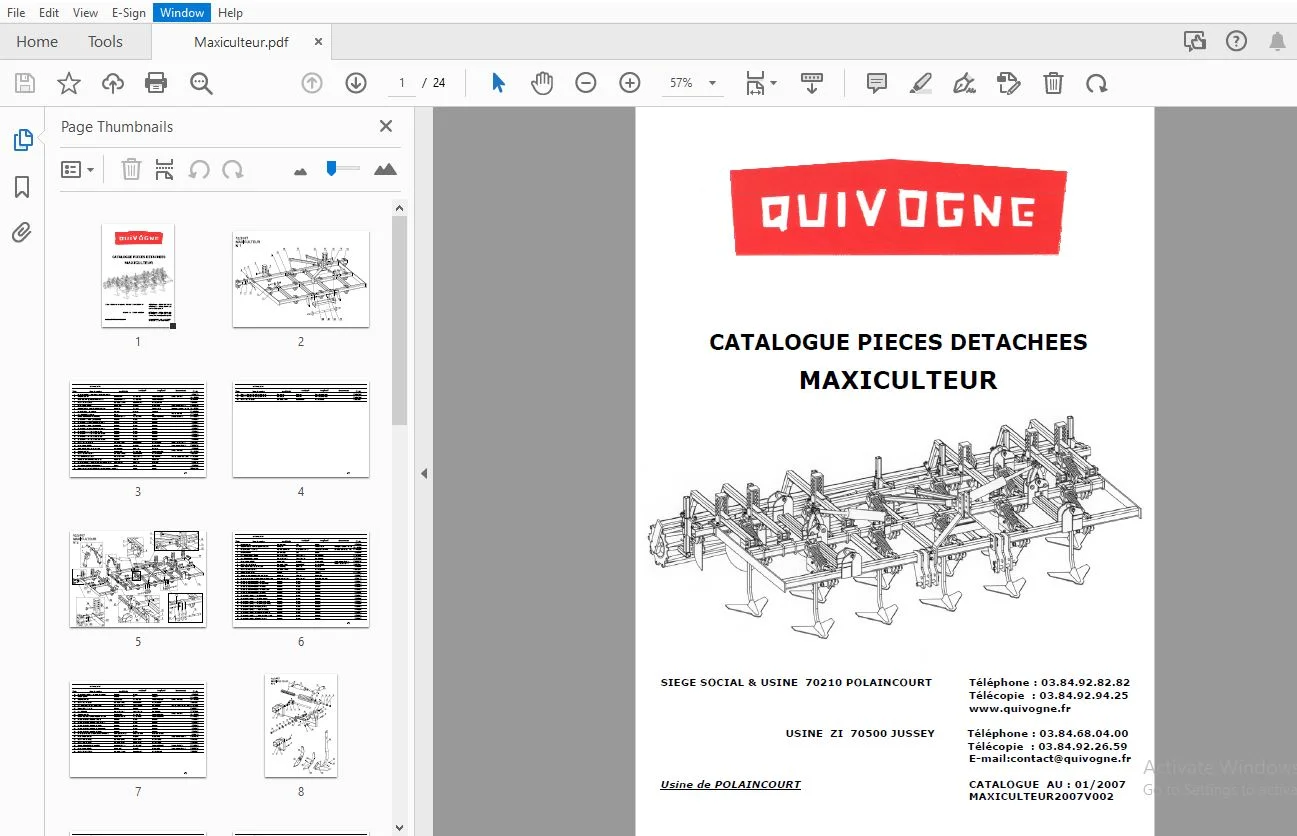The width and height of the screenshot is (1297, 836).
Task: Open the zoom level 57% dropdown
Action: coord(692,83)
